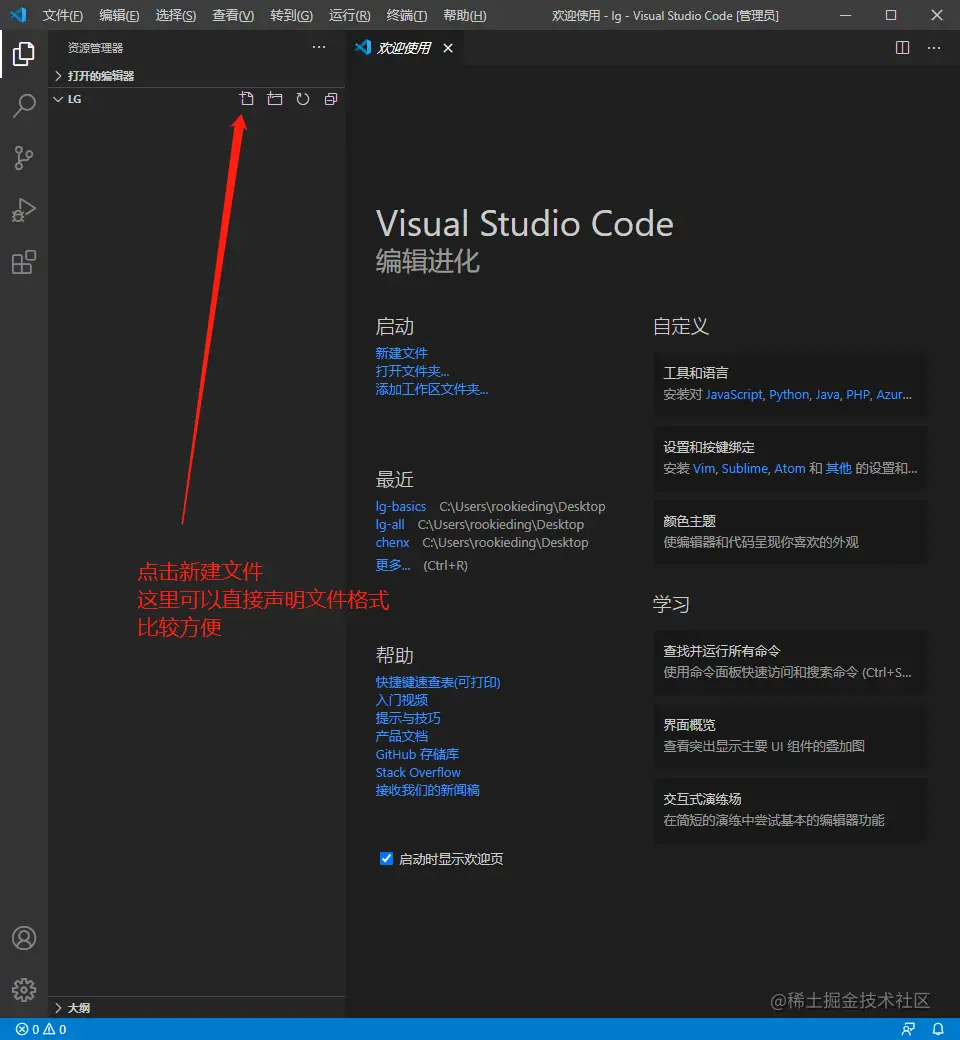Open the Explorer view in activity bar
The image size is (960, 1040).
(24, 54)
